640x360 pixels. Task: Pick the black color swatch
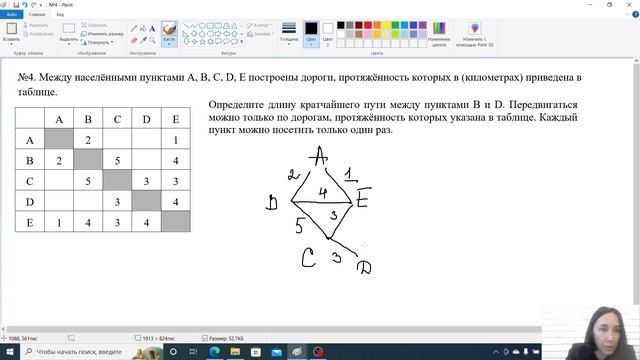coord(341,25)
